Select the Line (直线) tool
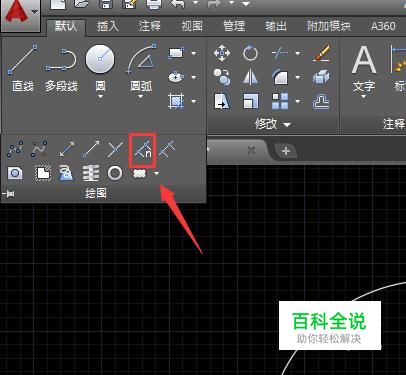The image size is (406, 375). click(22, 68)
